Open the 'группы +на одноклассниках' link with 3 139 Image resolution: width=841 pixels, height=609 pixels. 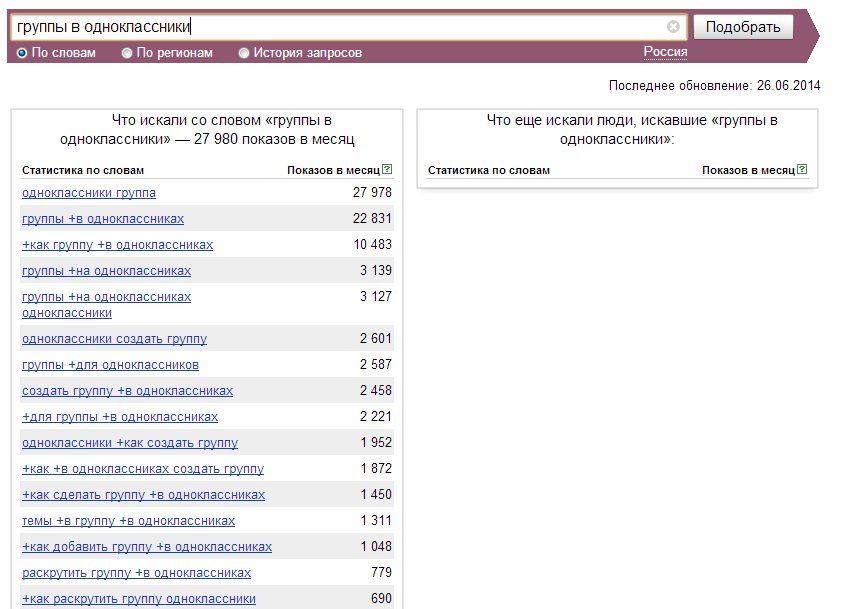pos(106,271)
